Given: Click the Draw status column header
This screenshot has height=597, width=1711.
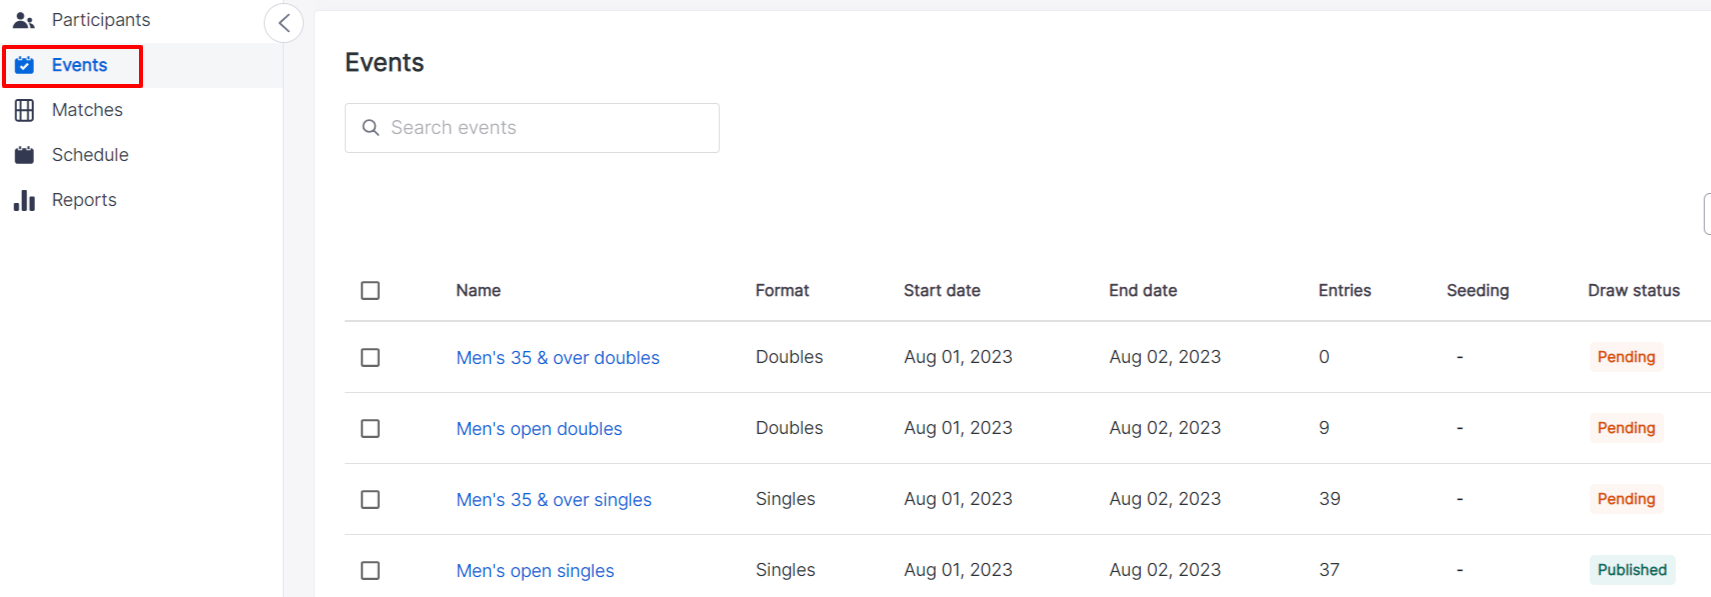Looking at the screenshot, I should [x=1634, y=290].
